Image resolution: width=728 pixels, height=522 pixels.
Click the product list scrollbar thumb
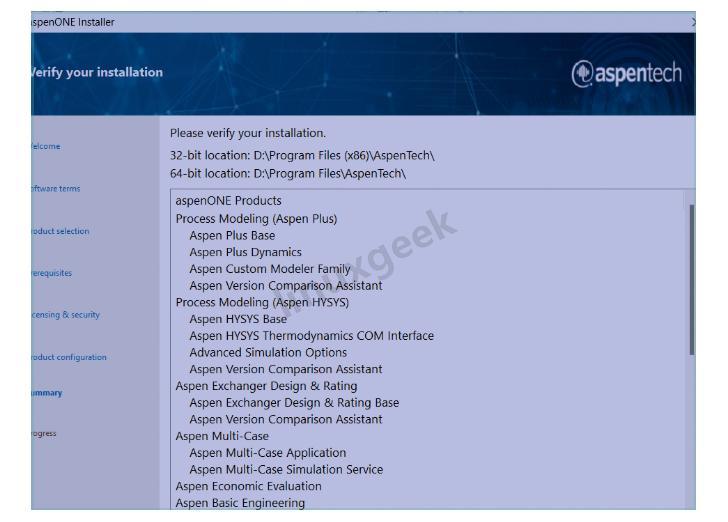click(x=692, y=280)
